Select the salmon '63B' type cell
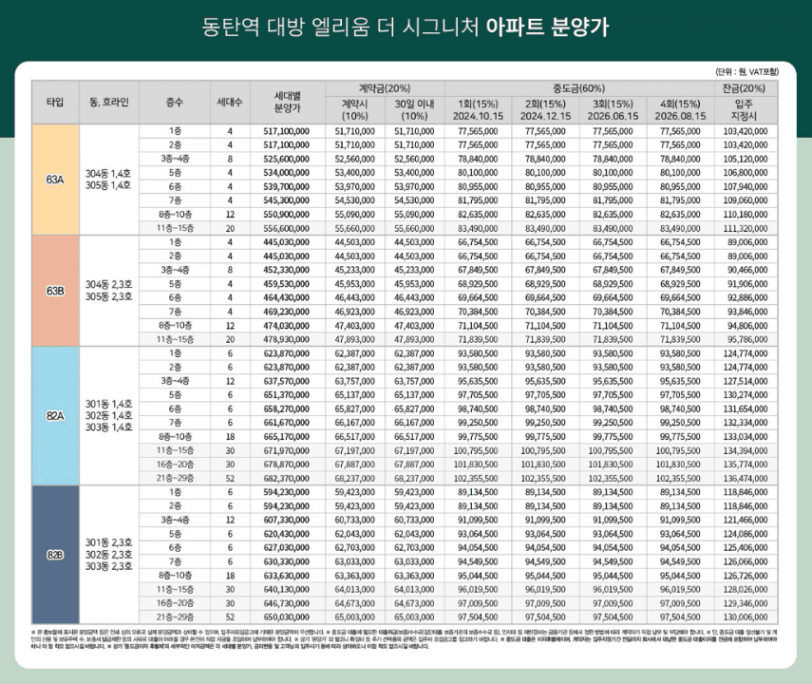 pos(55,291)
